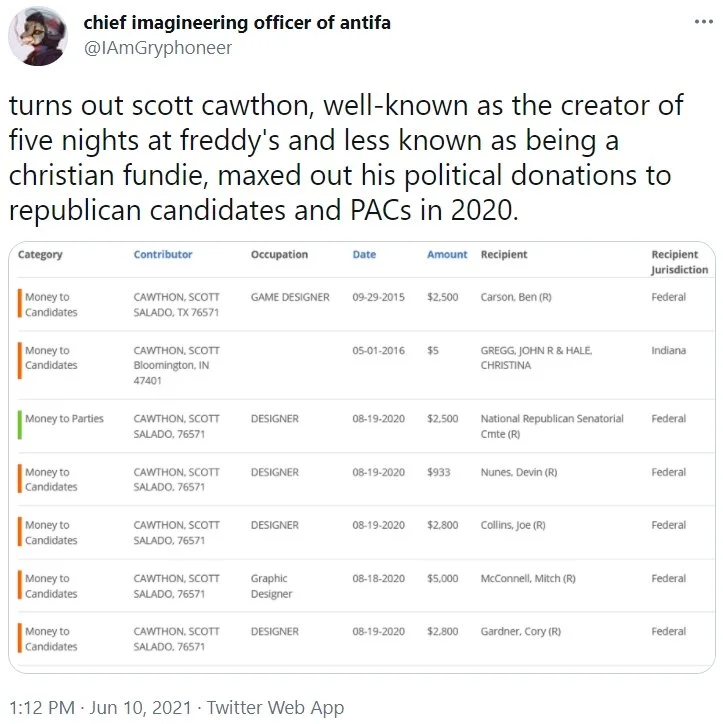This screenshot has width=723, height=724.
Task: Click the Category column header
Action: 40,254
